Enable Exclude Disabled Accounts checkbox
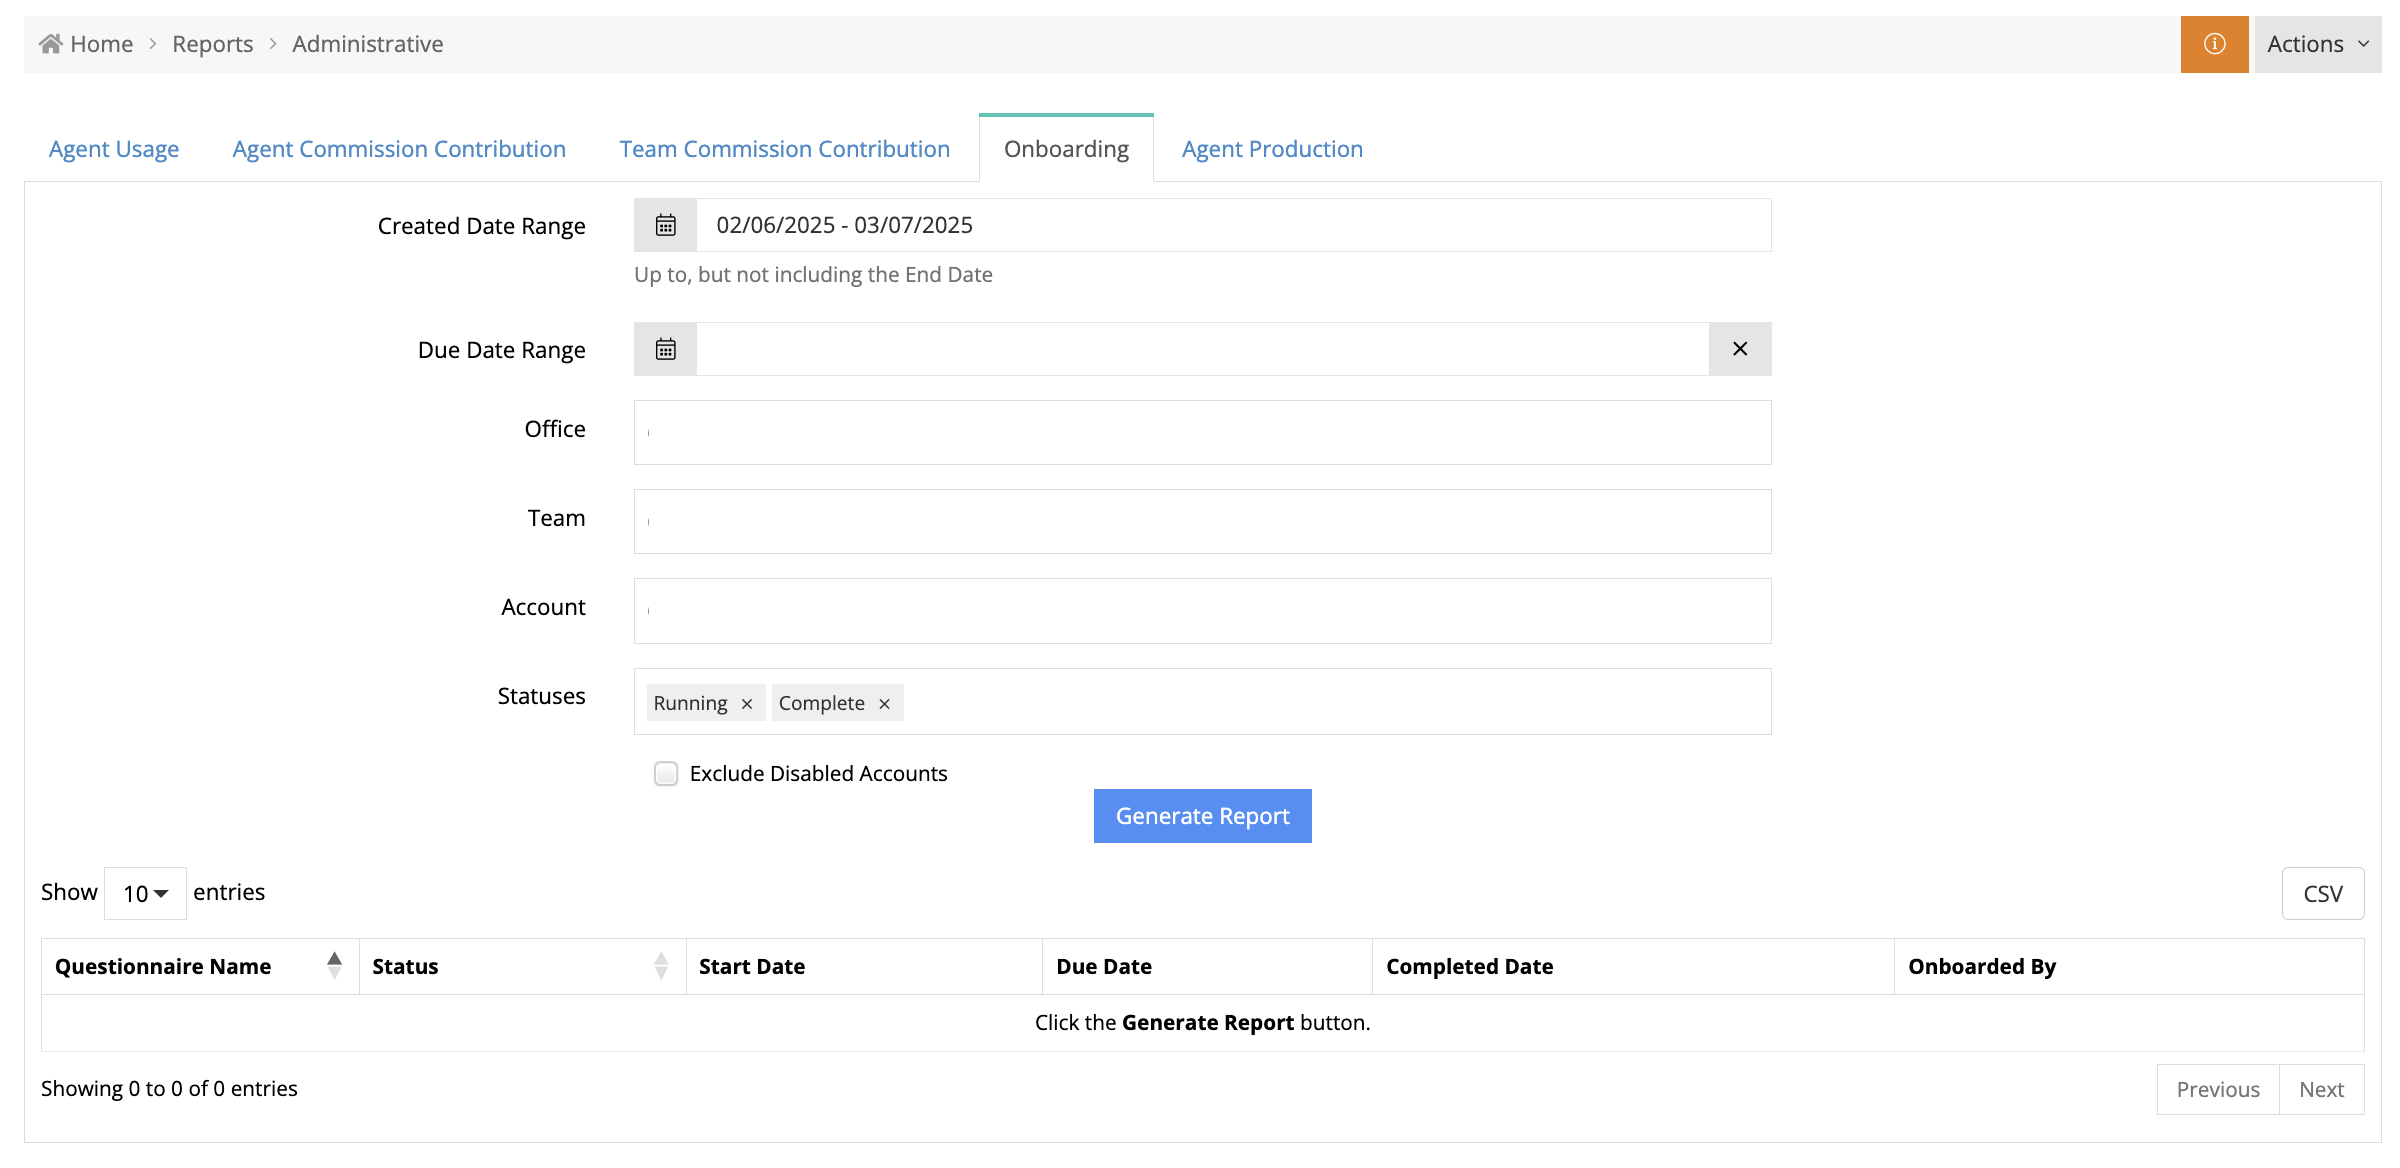The height and width of the screenshot is (1168, 2400). (666, 773)
